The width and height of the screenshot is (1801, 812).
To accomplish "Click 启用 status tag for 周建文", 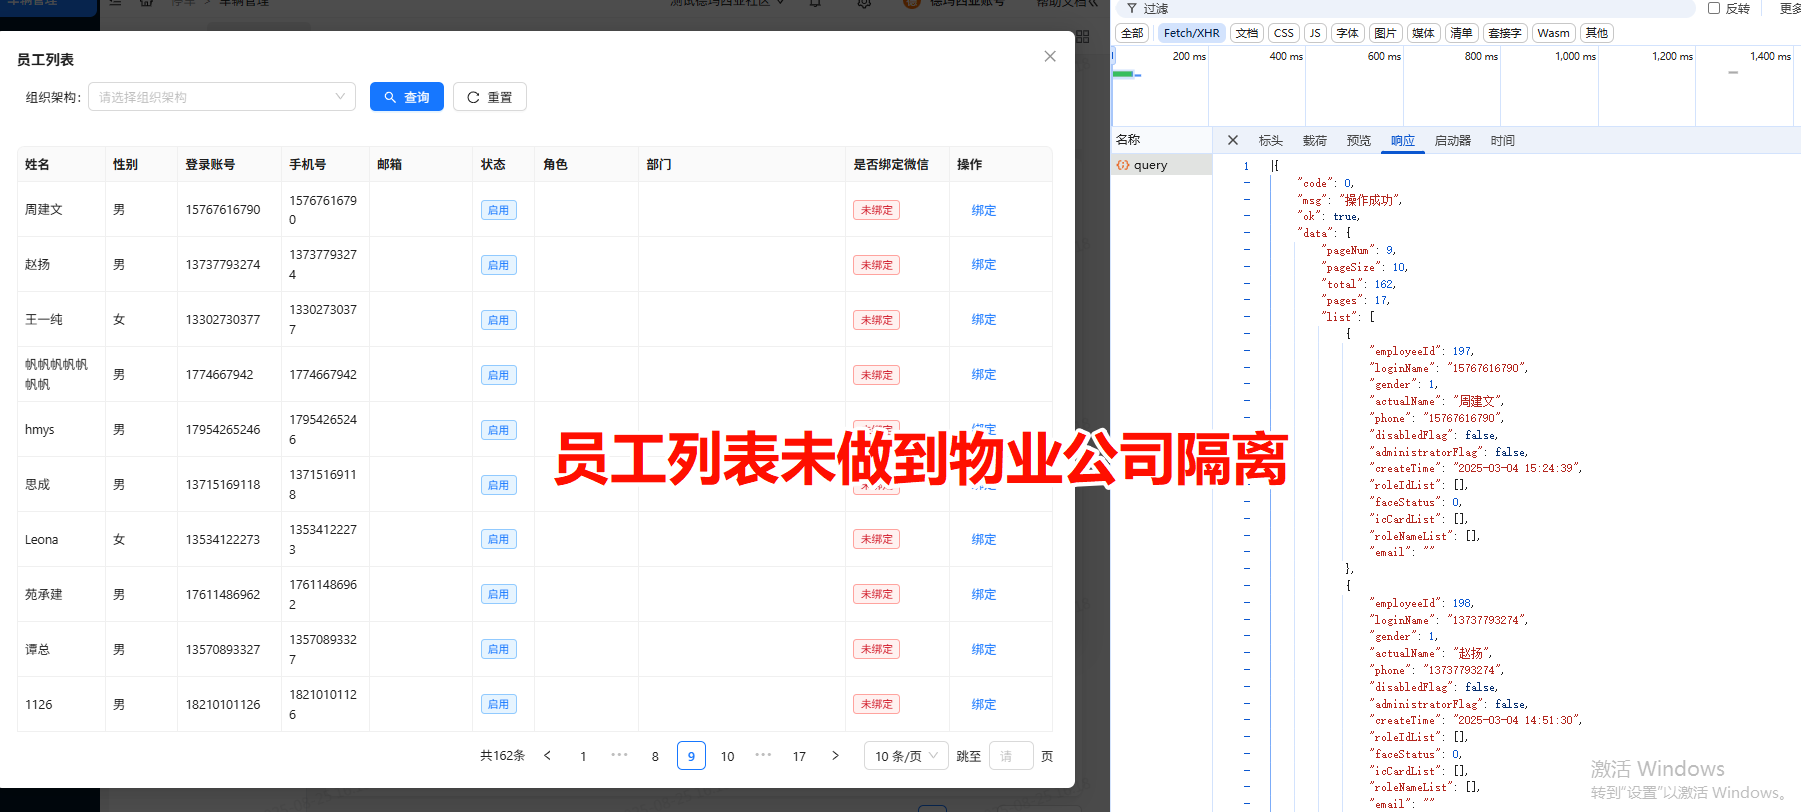I will tap(499, 210).
